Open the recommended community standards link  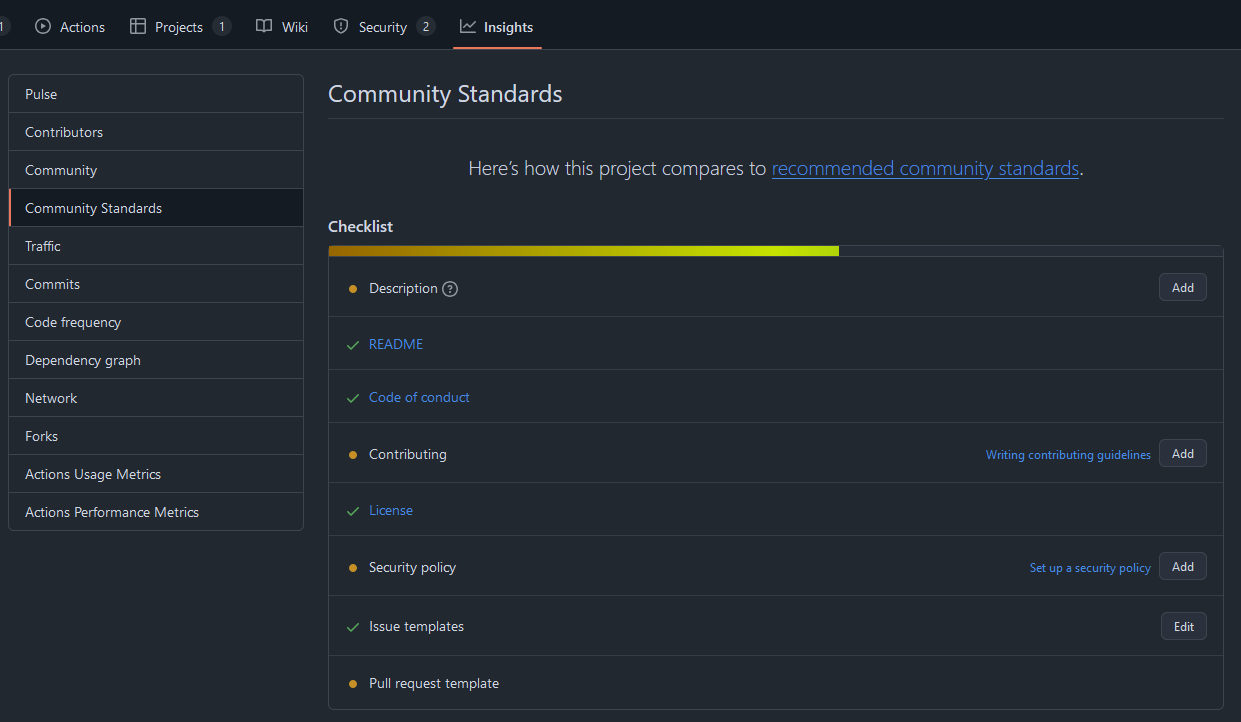point(925,168)
